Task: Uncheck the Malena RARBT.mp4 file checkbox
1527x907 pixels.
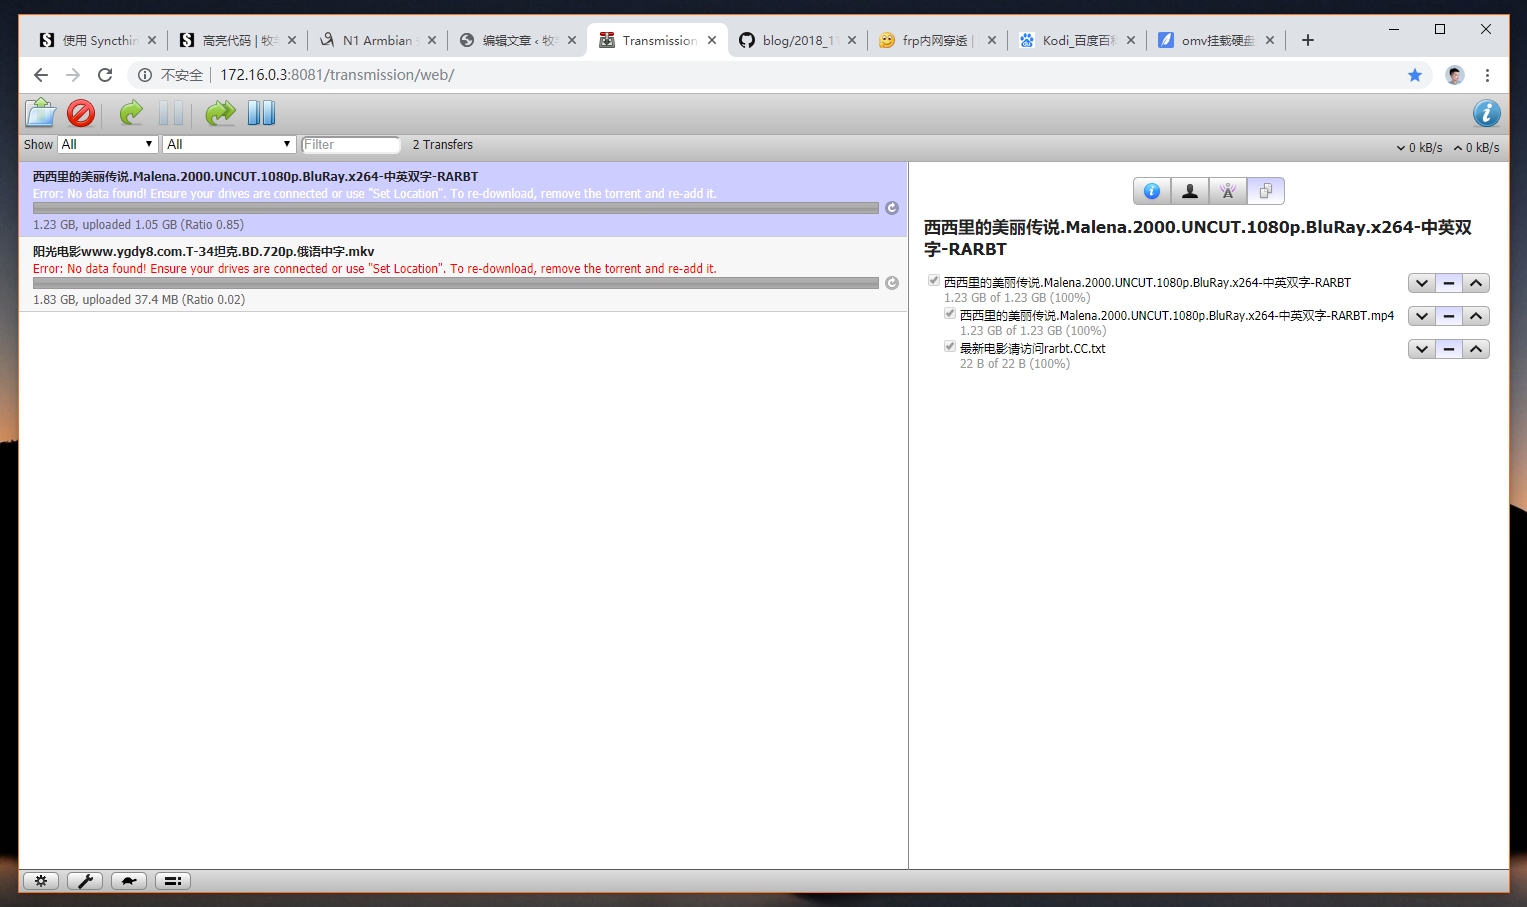Action: tap(950, 314)
